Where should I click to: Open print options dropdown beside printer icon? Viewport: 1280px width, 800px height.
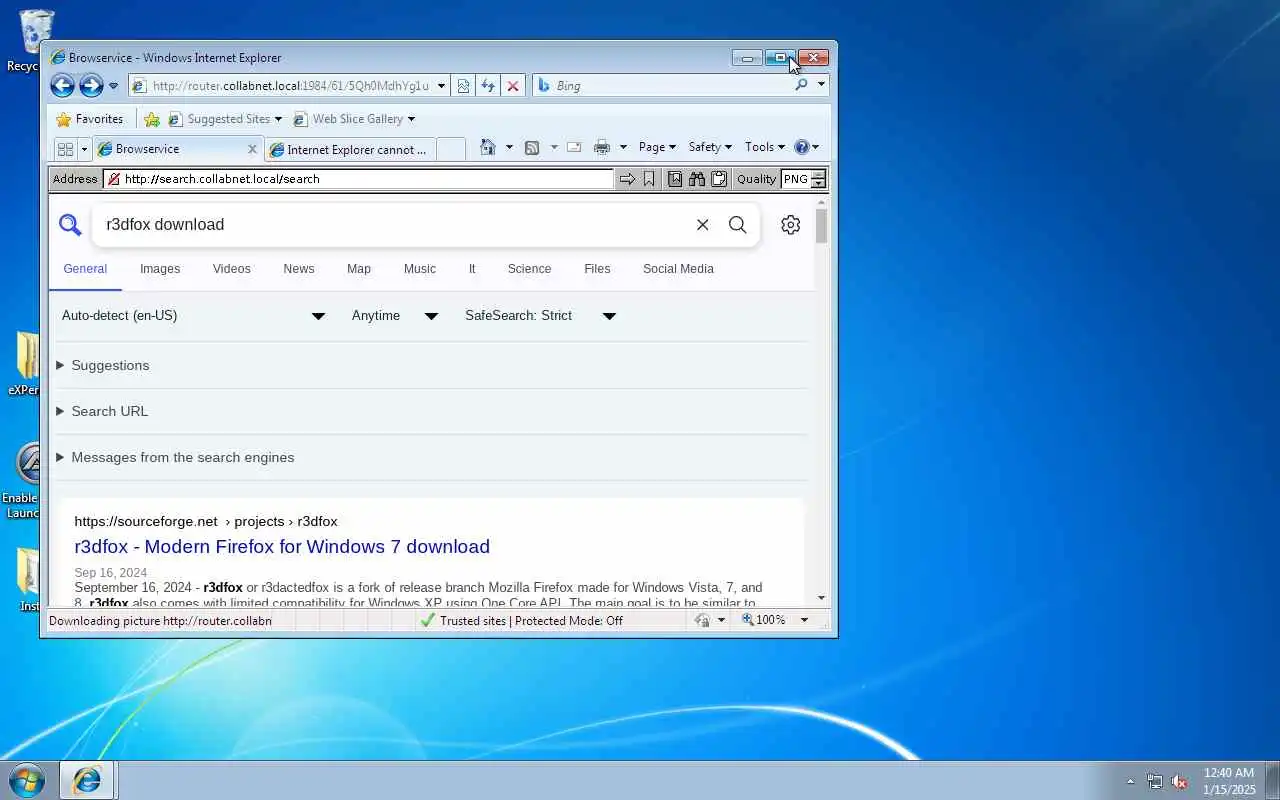pyautogui.click(x=623, y=147)
